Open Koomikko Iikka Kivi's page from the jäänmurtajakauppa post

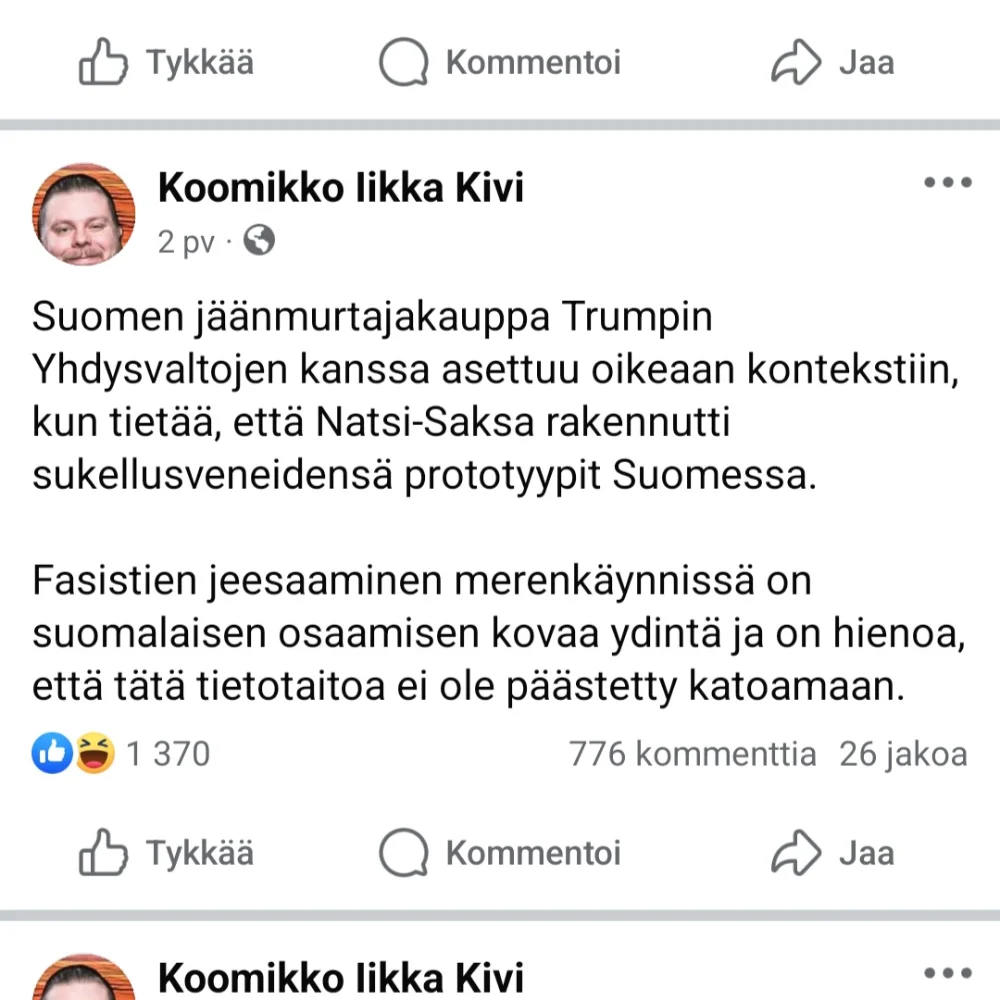[340, 187]
